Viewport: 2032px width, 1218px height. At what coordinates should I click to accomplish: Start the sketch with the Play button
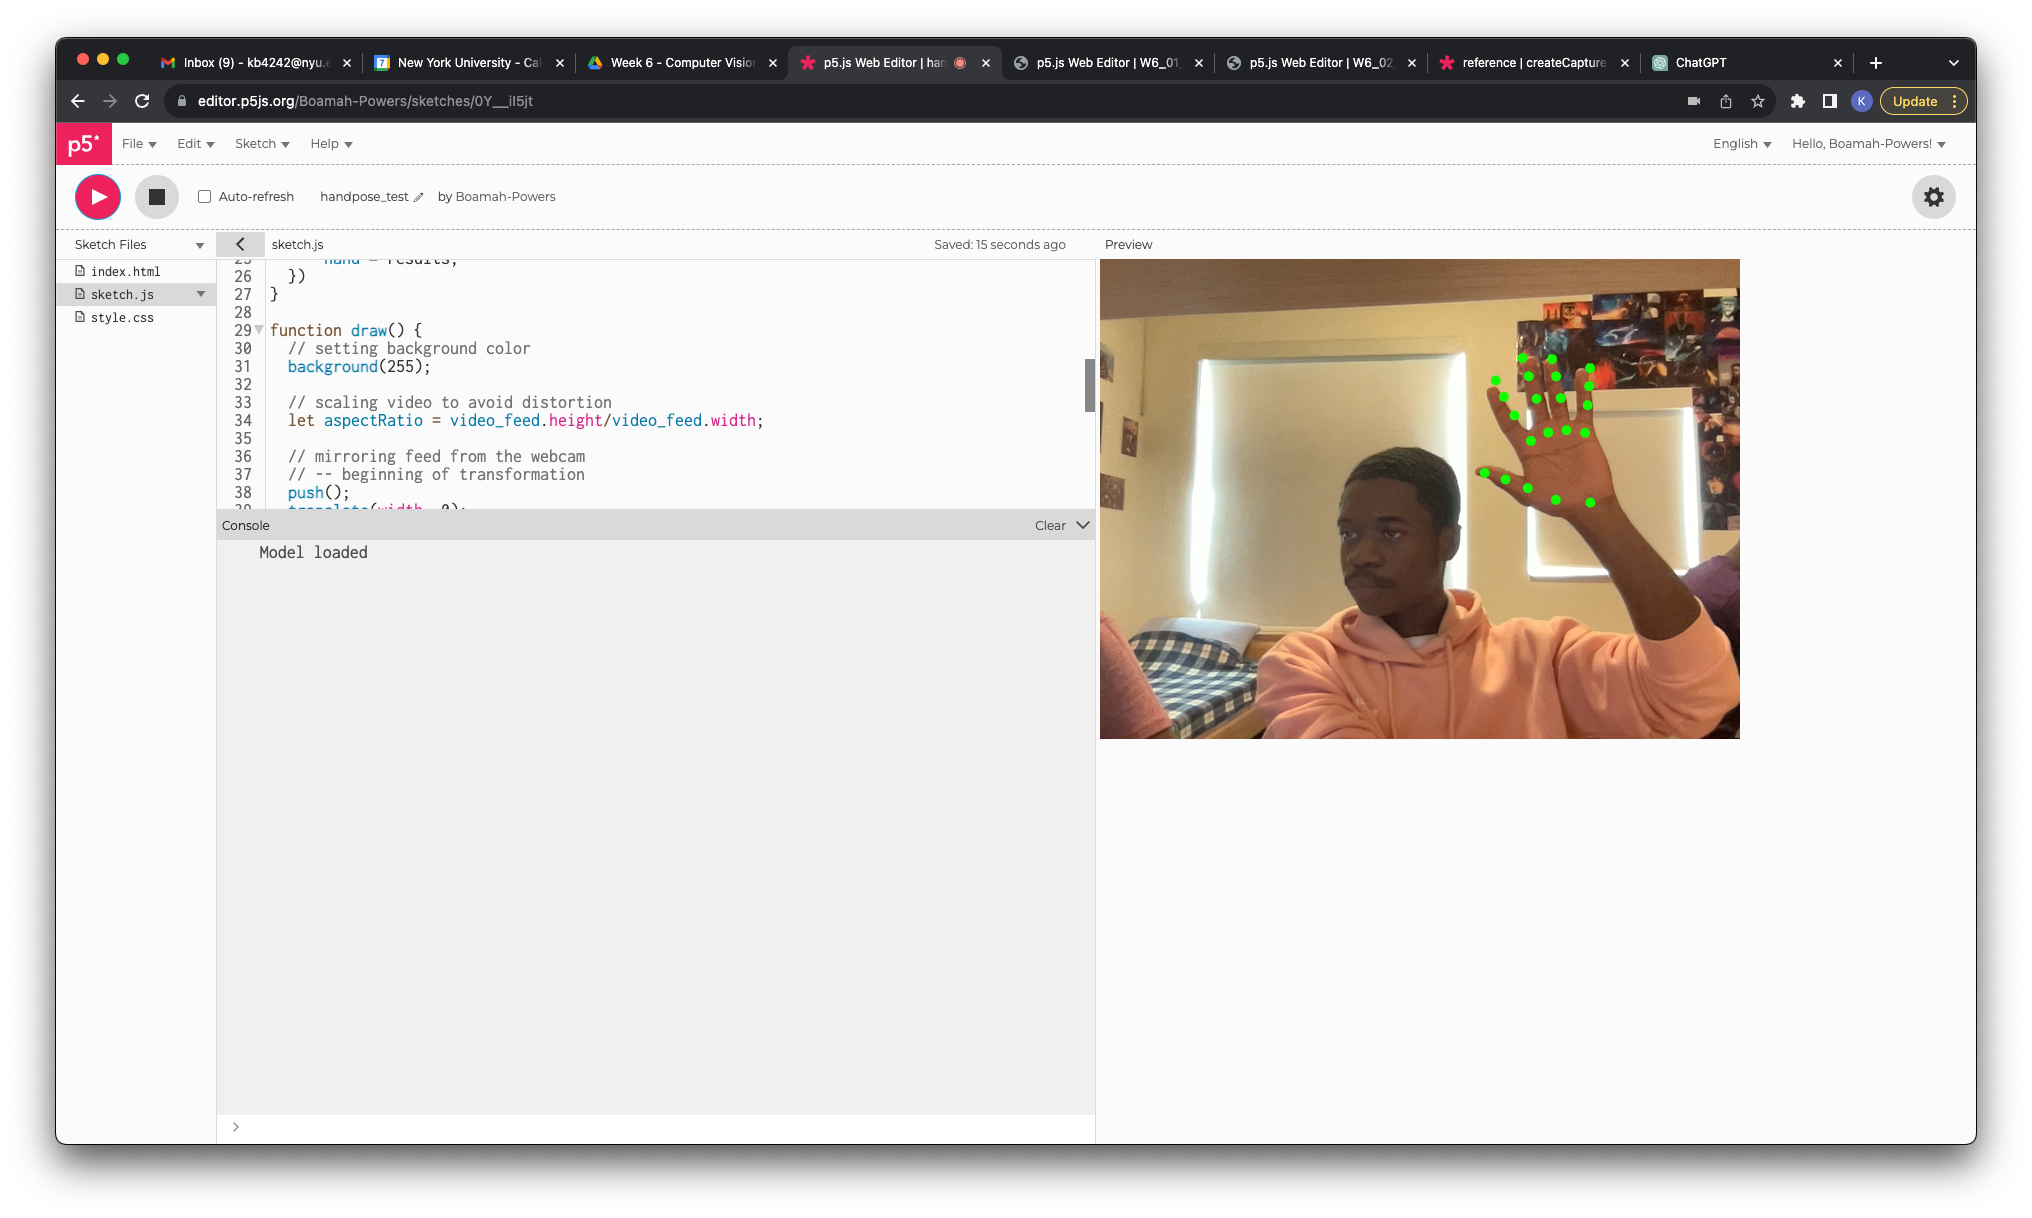tap(98, 197)
